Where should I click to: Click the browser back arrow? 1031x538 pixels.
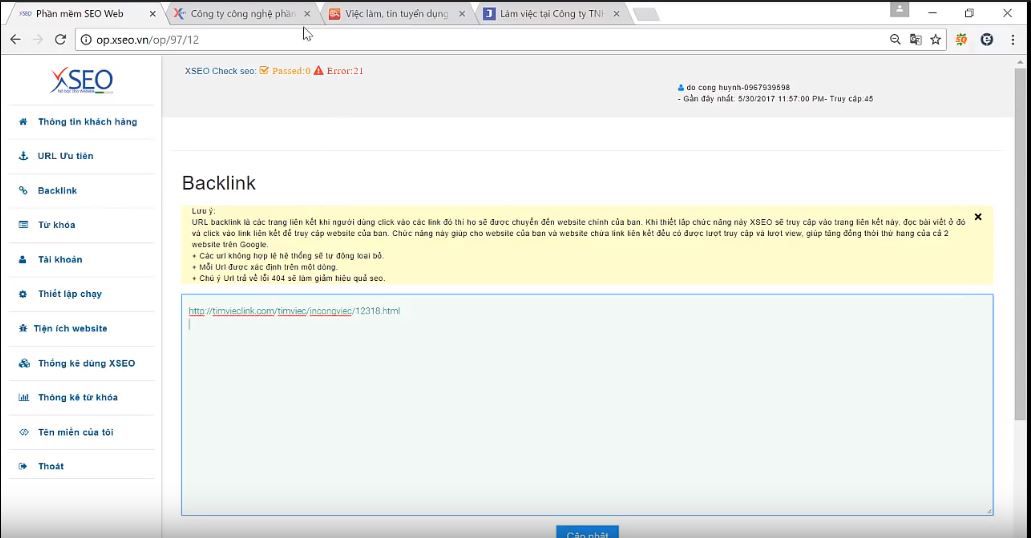(x=16, y=39)
